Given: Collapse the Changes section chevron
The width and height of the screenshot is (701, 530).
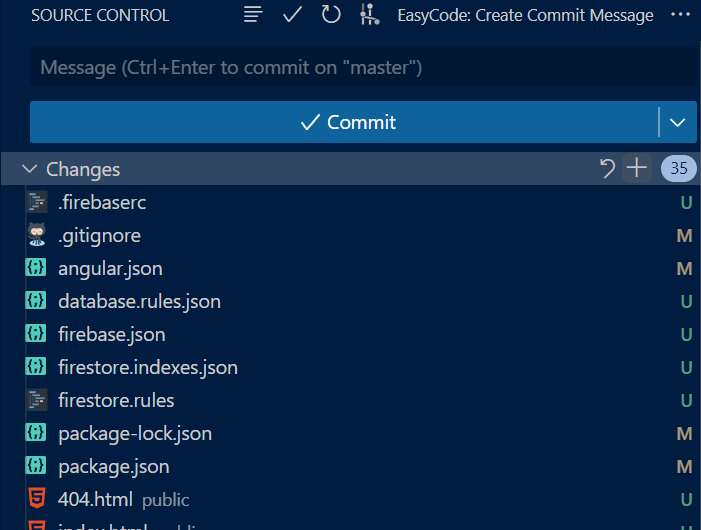Looking at the screenshot, I should click(x=30, y=169).
